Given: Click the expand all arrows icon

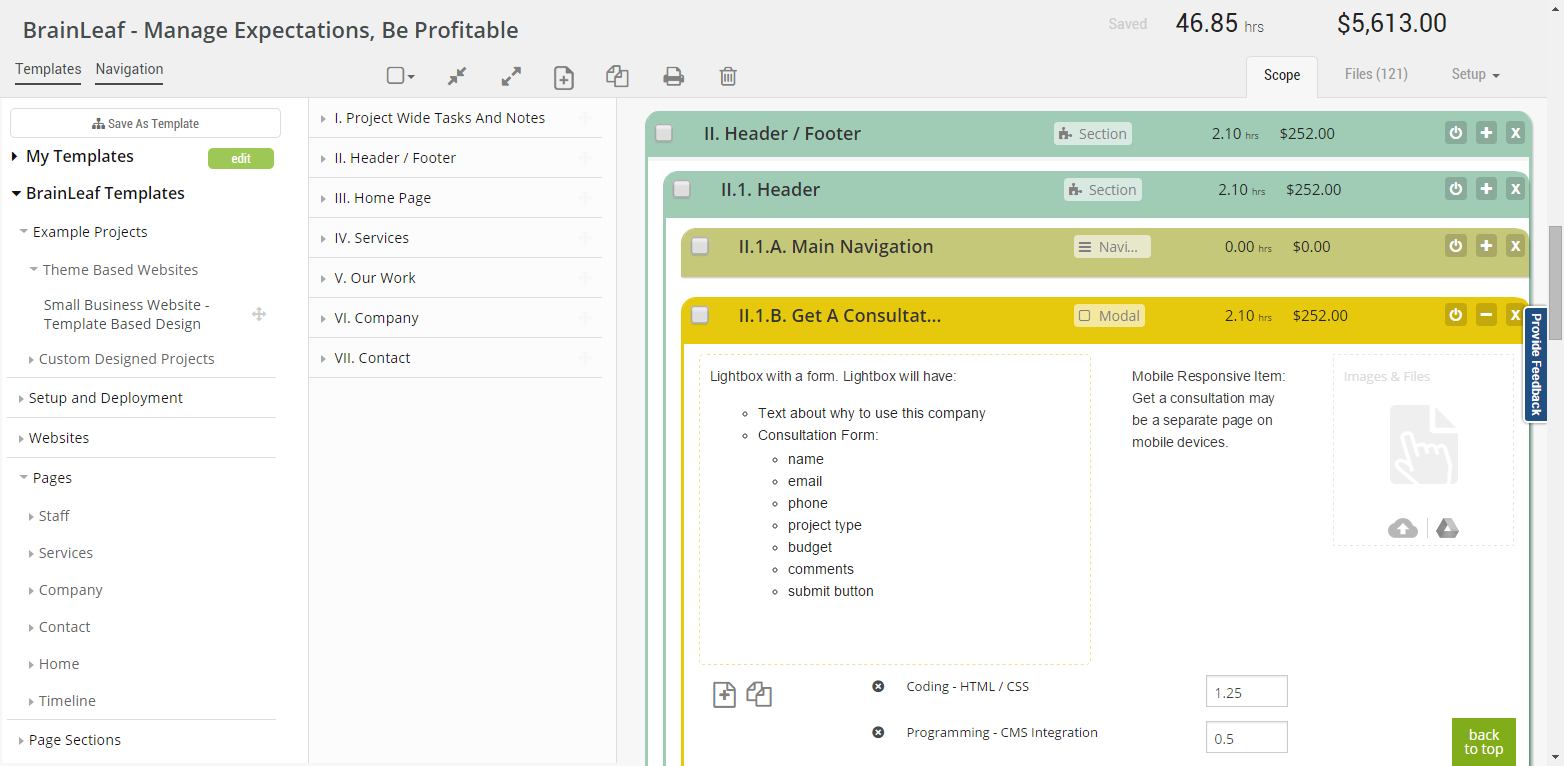Looking at the screenshot, I should (x=511, y=76).
